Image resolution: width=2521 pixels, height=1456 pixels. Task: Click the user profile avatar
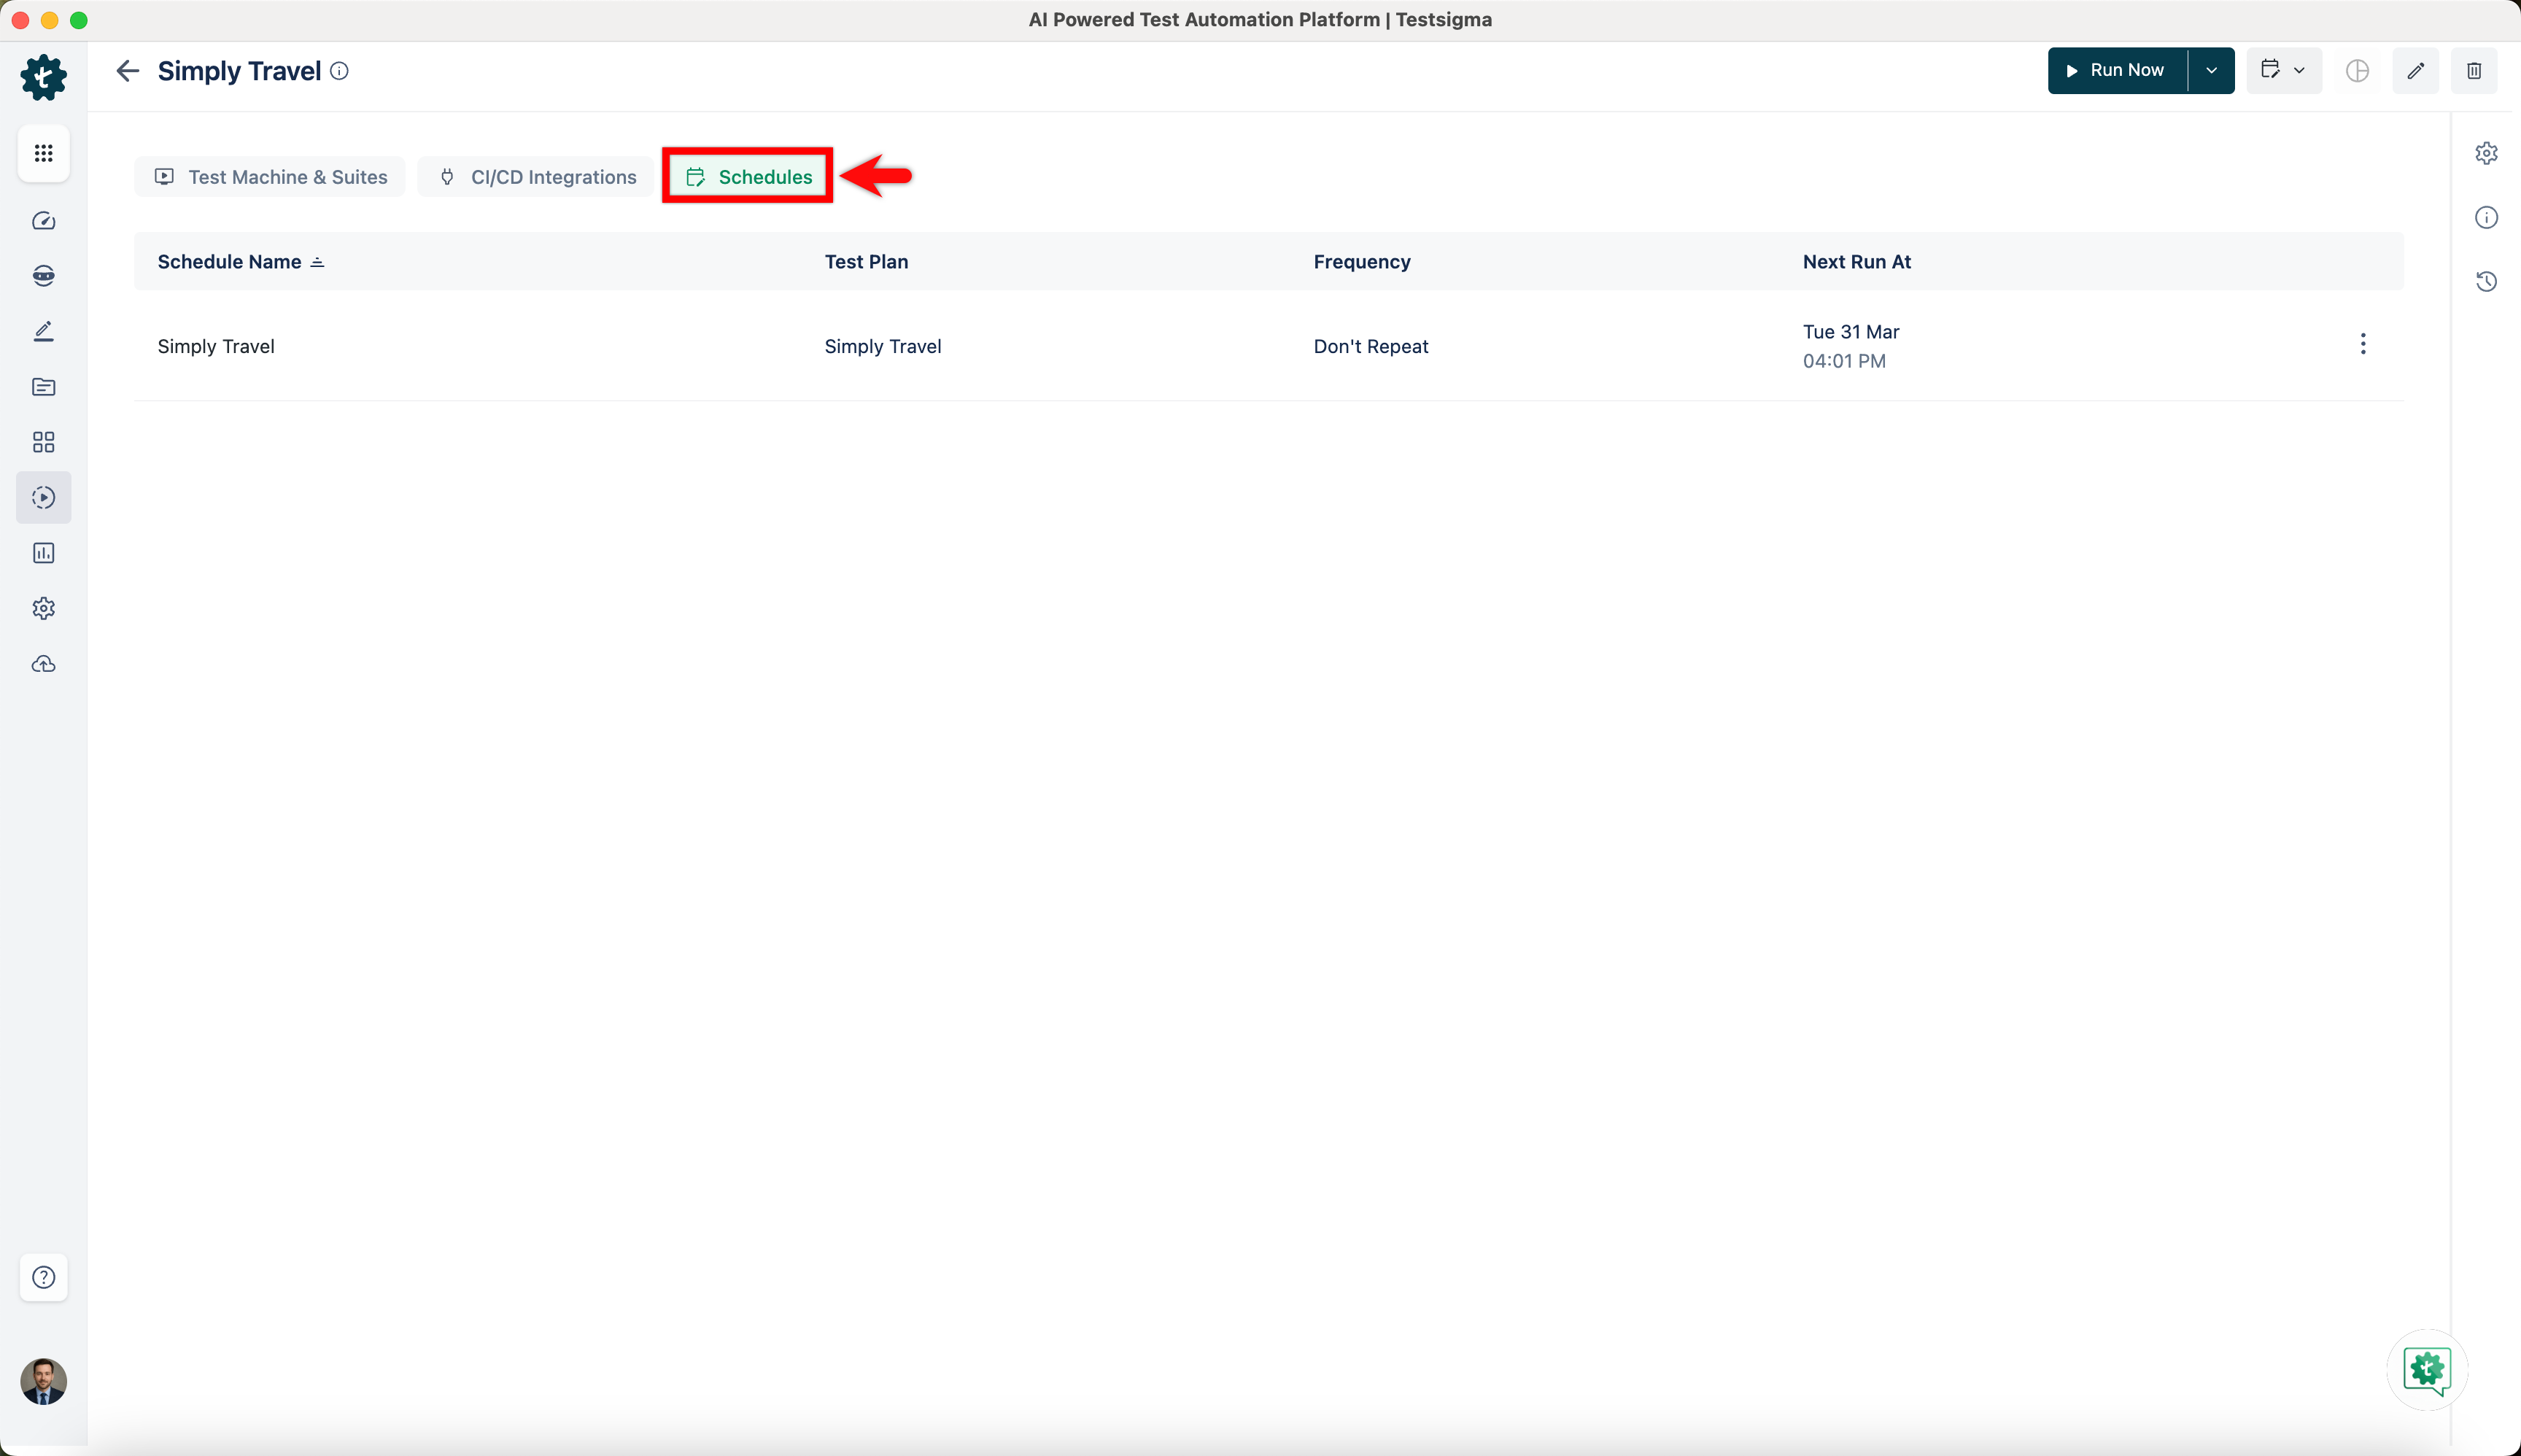tap(43, 1381)
